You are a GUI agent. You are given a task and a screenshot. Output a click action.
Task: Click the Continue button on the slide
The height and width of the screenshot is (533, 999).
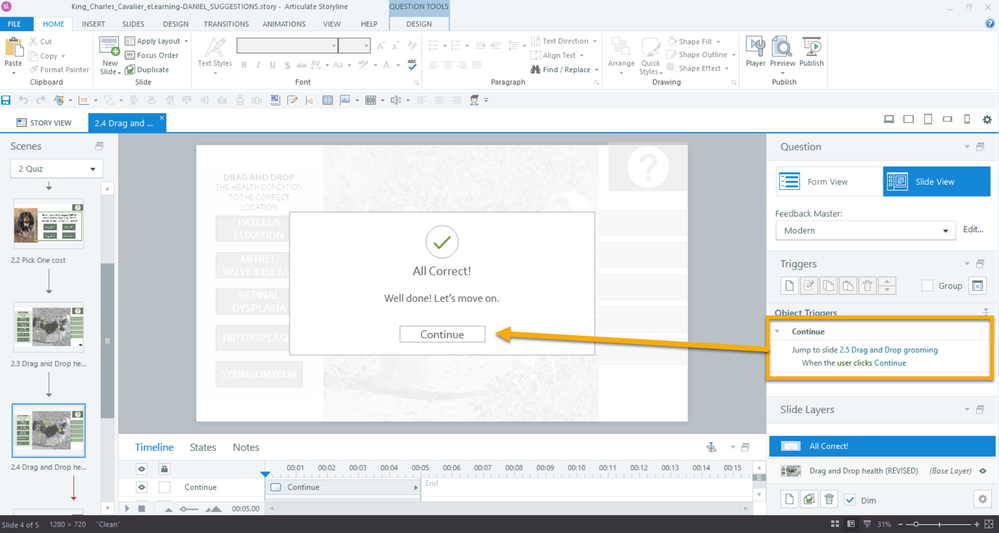(x=442, y=334)
